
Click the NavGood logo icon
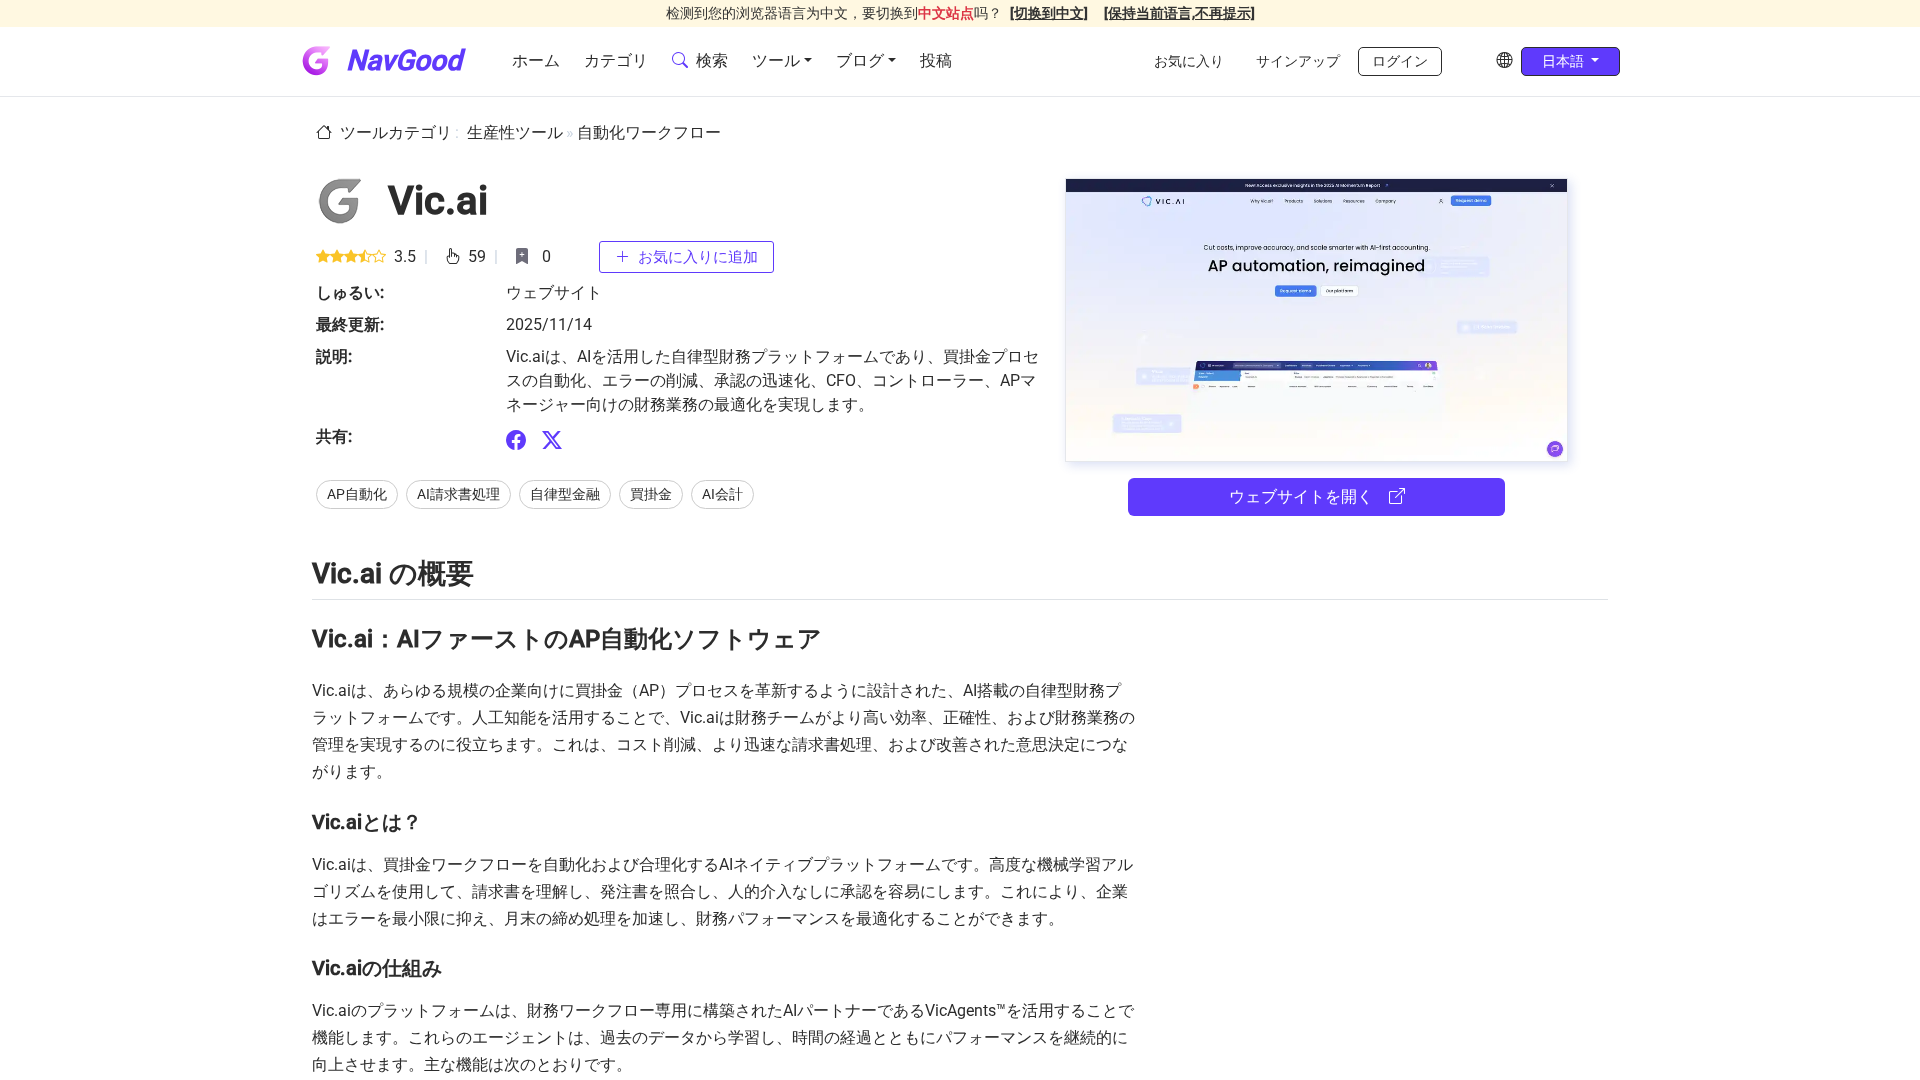point(316,61)
